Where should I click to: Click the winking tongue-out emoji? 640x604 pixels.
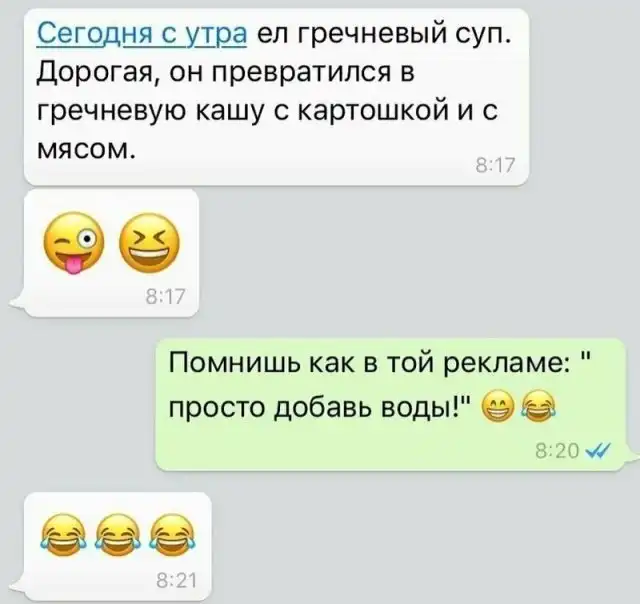click(74, 243)
